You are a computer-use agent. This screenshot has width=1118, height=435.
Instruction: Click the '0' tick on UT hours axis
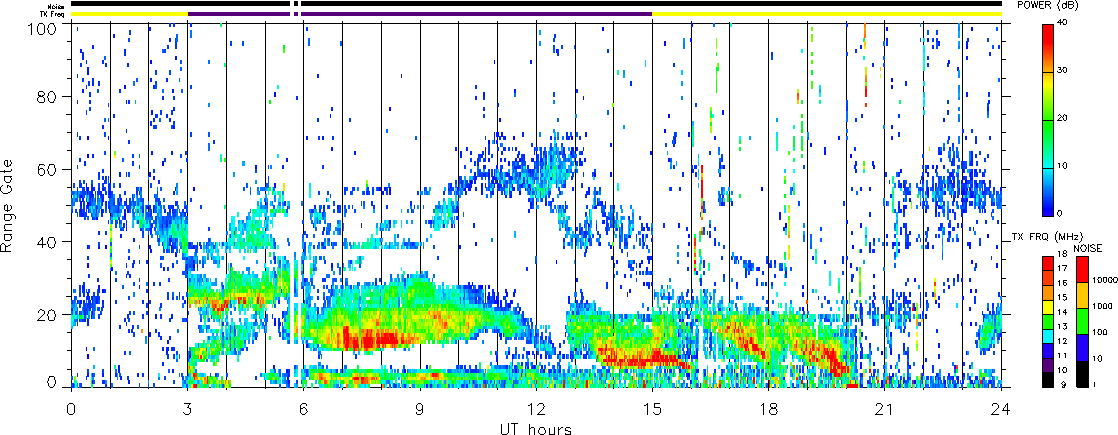click(71, 408)
